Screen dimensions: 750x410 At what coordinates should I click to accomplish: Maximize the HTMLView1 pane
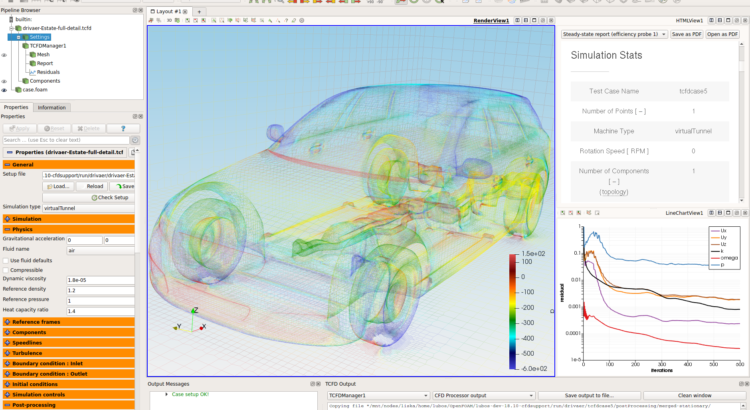(x=728, y=21)
